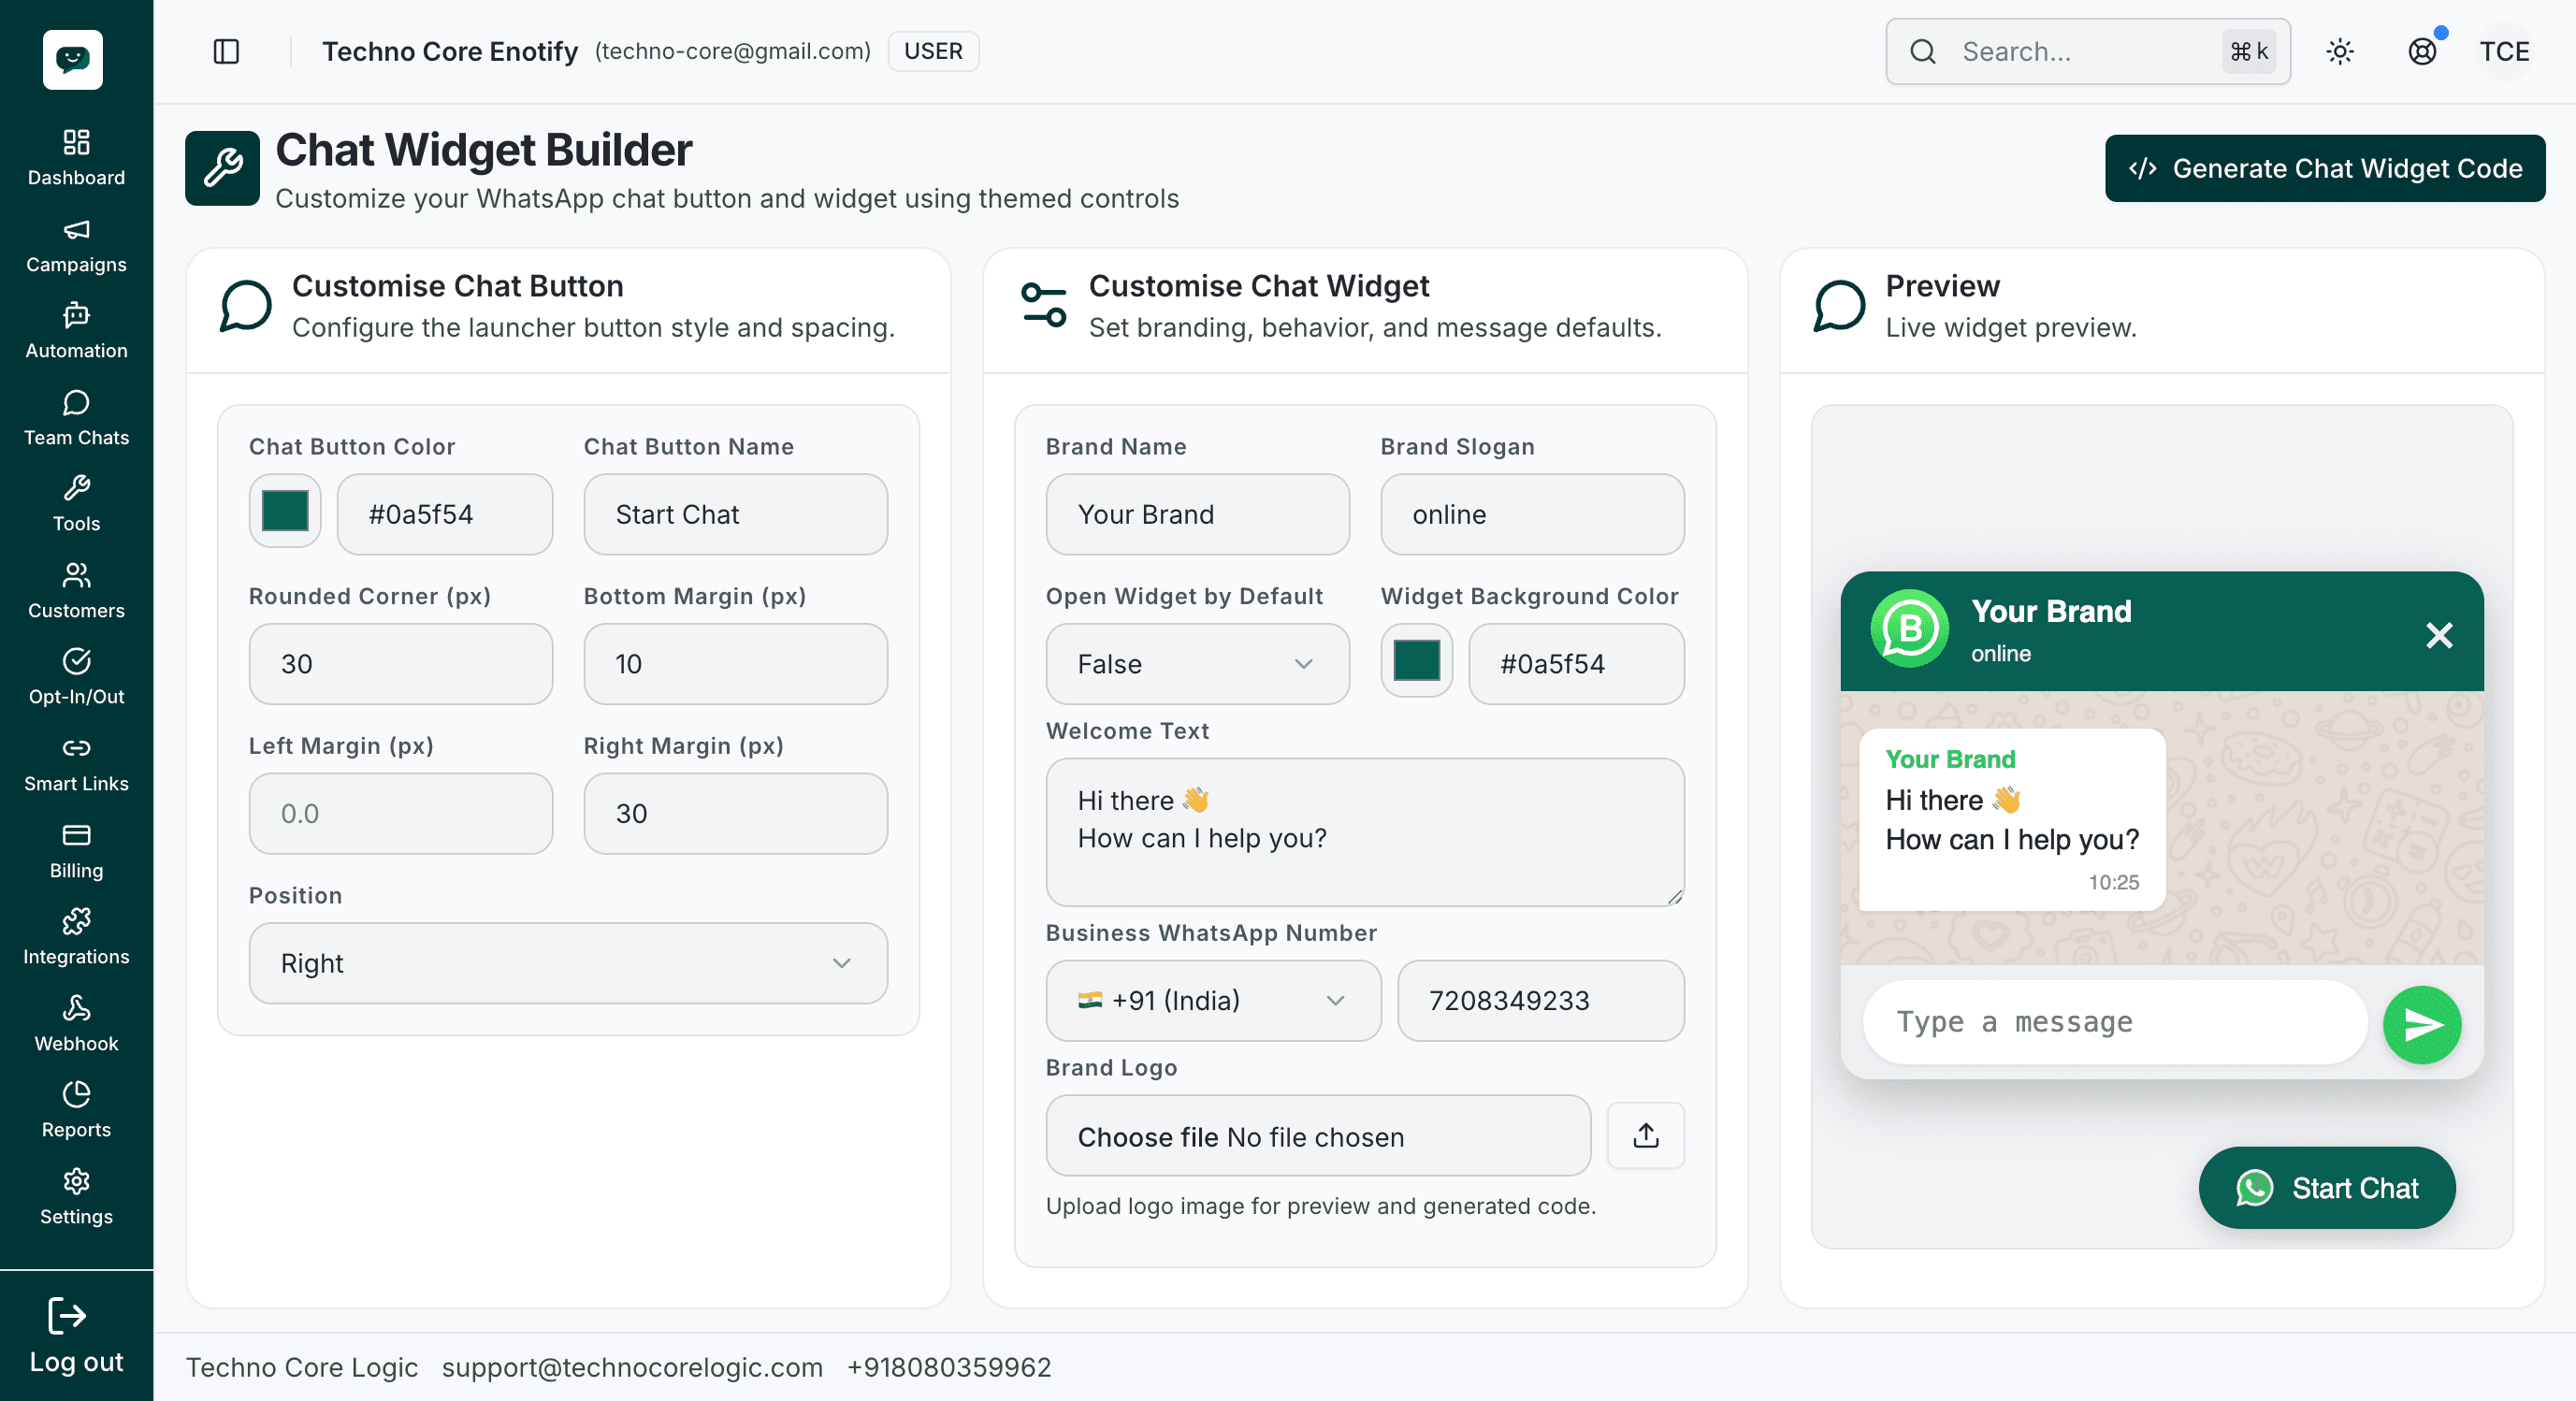The height and width of the screenshot is (1401, 2576).
Task: Click the ⌘k shortcut badge
Action: pyautogui.click(x=2249, y=51)
